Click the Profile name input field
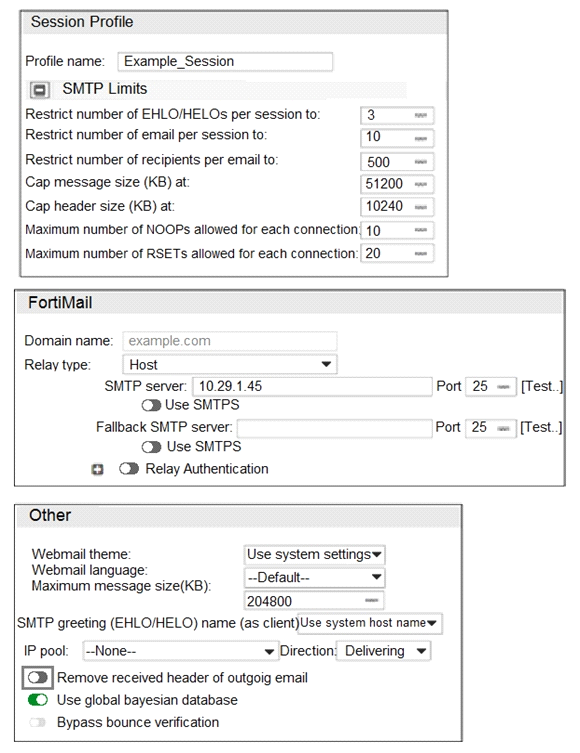 pos(225,61)
